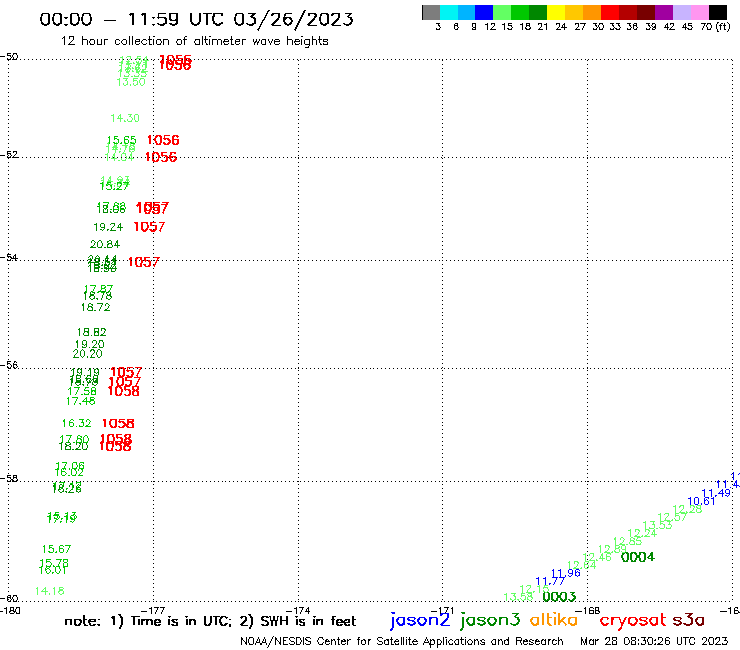The width and height of the screenshot is (740, 650).
Task: Select the longitude axis label -174
Action: coord(298,610)
